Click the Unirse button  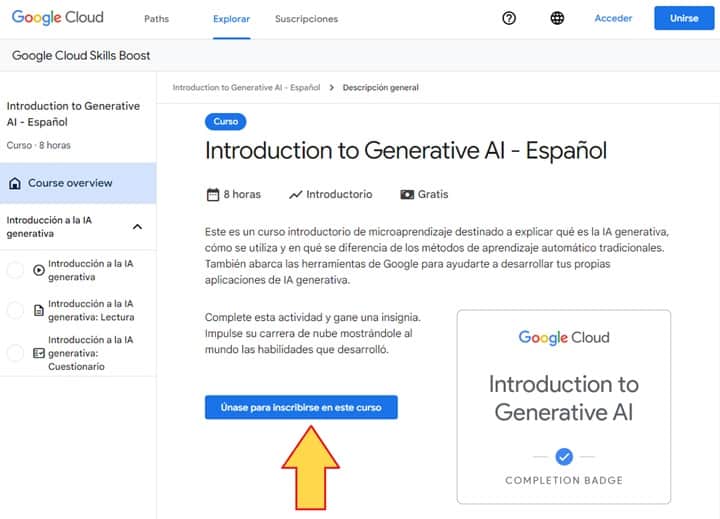coord(684,18)
